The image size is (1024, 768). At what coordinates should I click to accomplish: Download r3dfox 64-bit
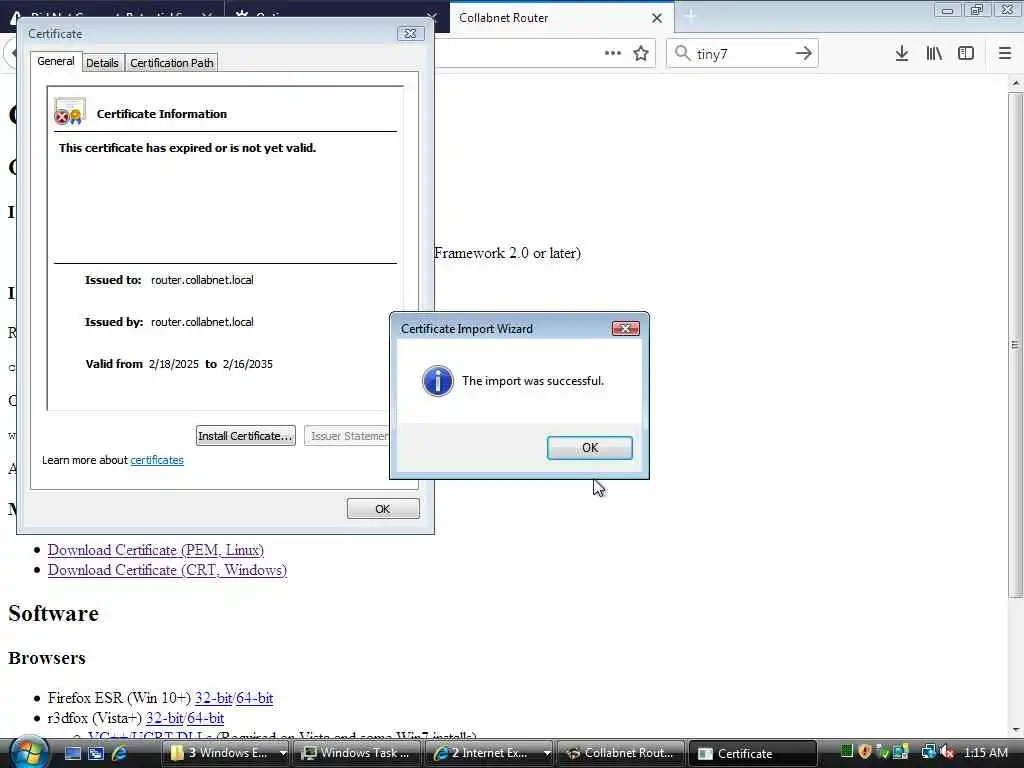click(205, 718)
